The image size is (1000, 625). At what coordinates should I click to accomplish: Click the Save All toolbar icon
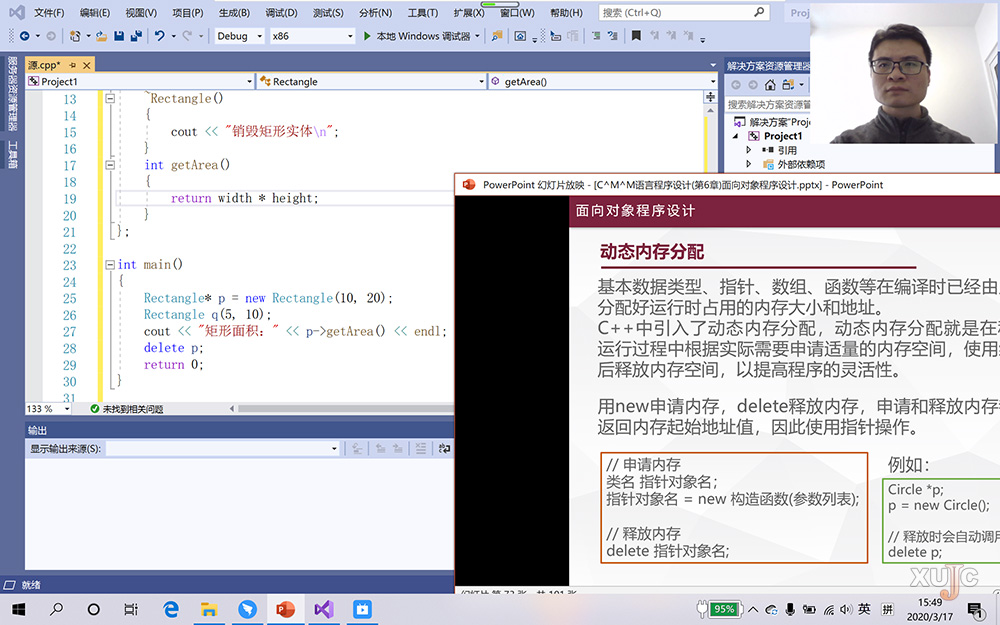coord(135,36)
